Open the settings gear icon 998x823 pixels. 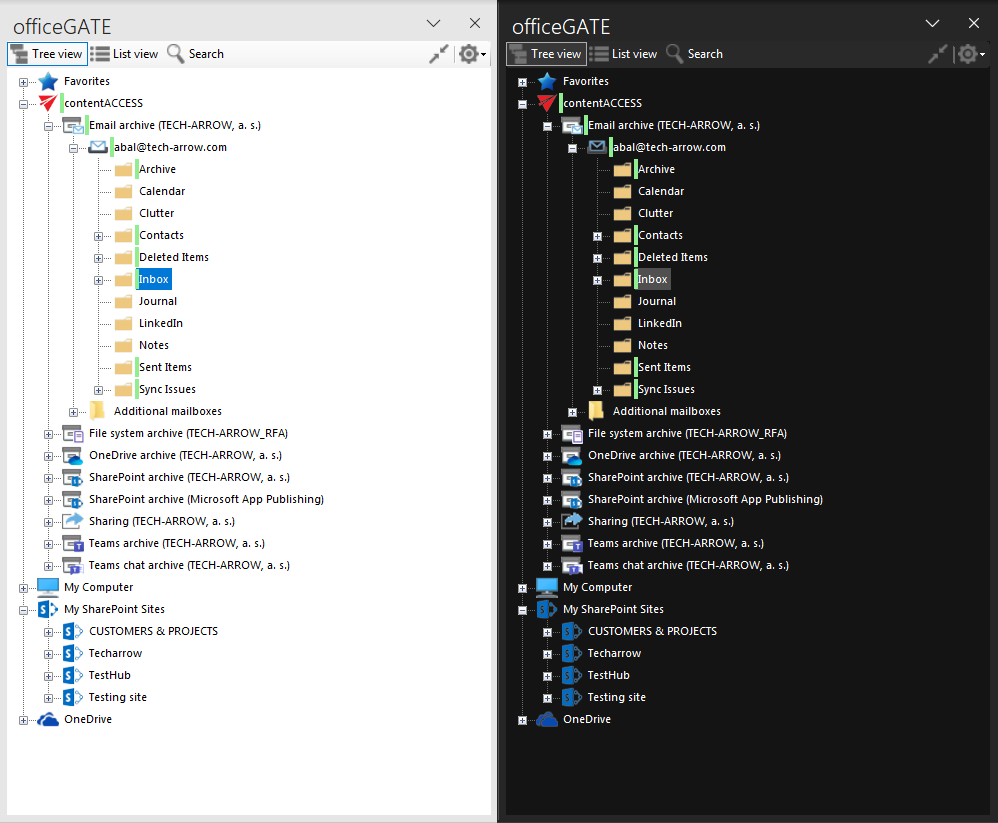tap(466, 54)
